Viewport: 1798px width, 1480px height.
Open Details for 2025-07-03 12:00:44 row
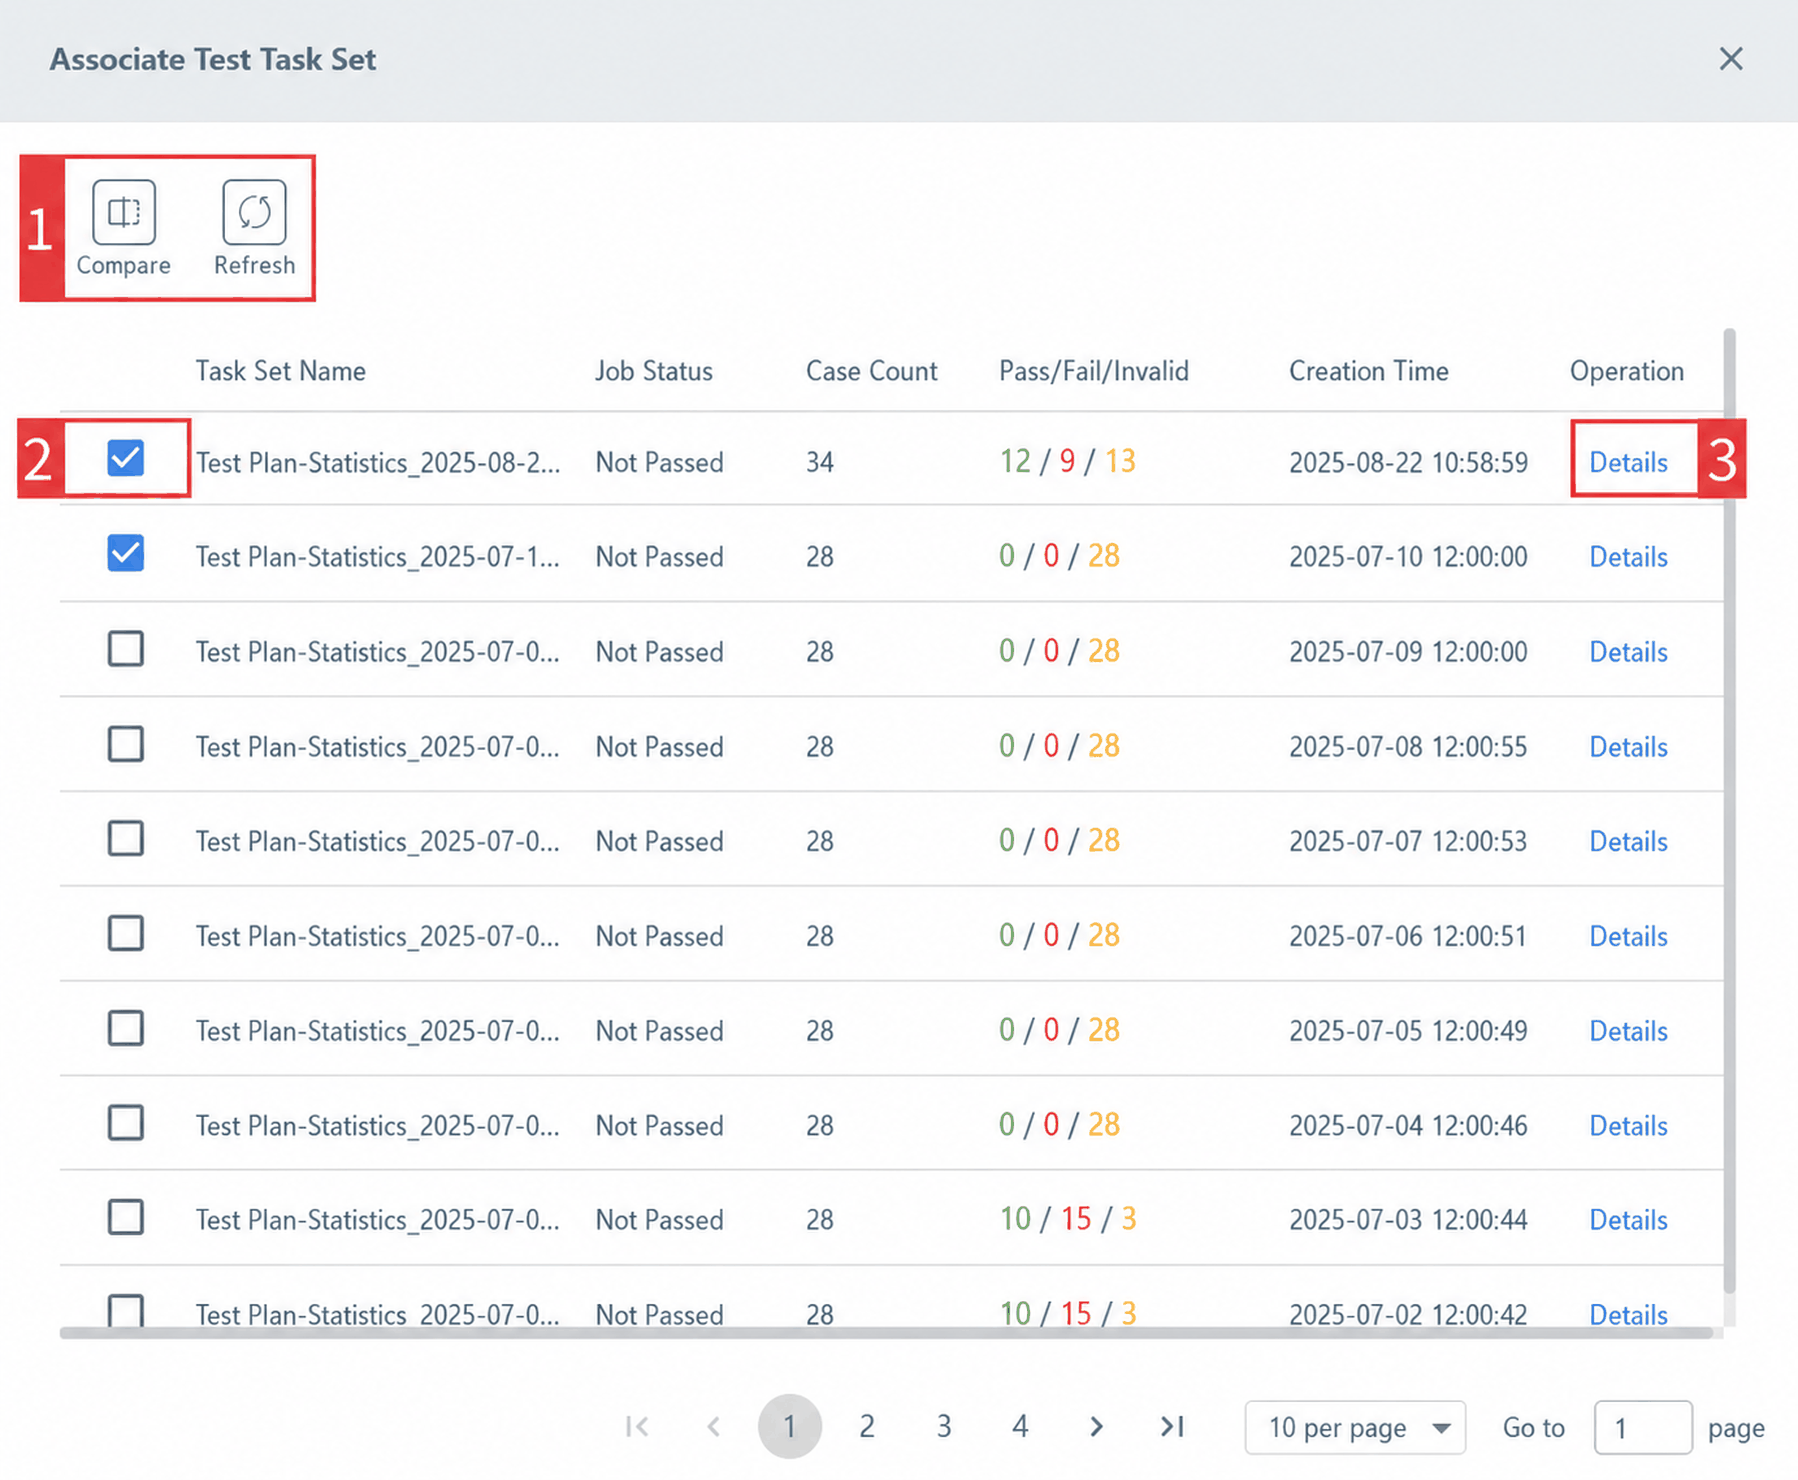(1629, 1219)
